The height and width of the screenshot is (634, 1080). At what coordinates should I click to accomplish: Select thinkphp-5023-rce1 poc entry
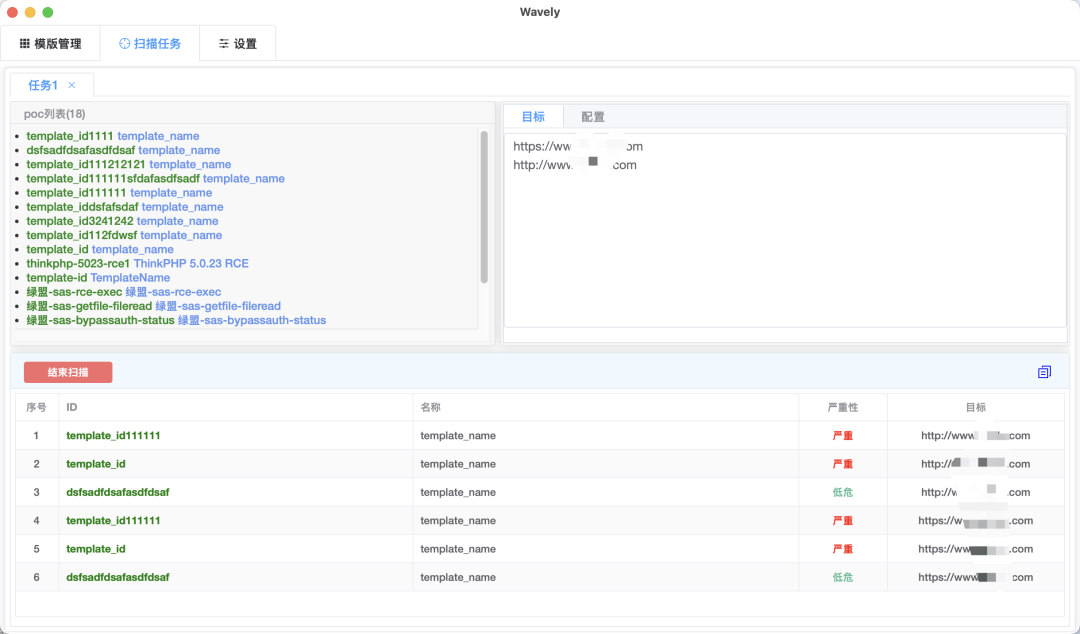138,263
